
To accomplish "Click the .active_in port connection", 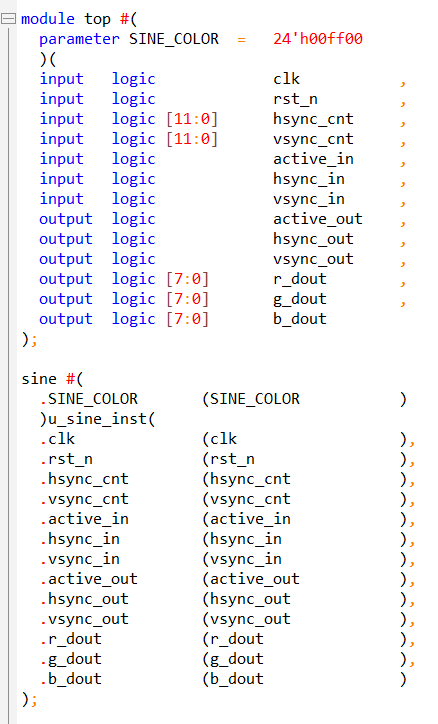I will 84,519.
